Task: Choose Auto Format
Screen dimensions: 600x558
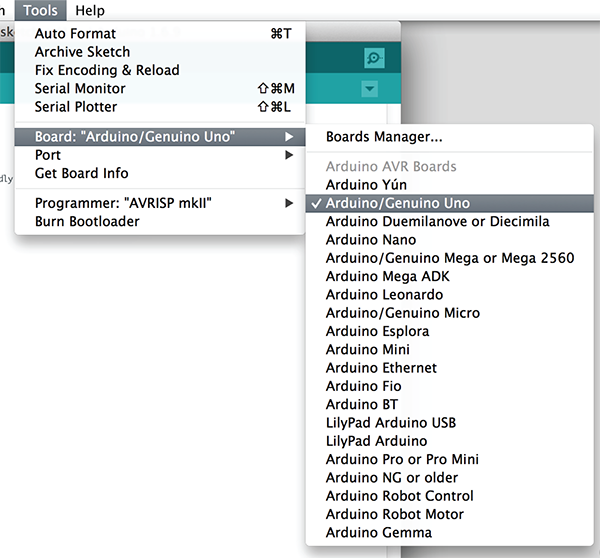Action: (160, 34)
